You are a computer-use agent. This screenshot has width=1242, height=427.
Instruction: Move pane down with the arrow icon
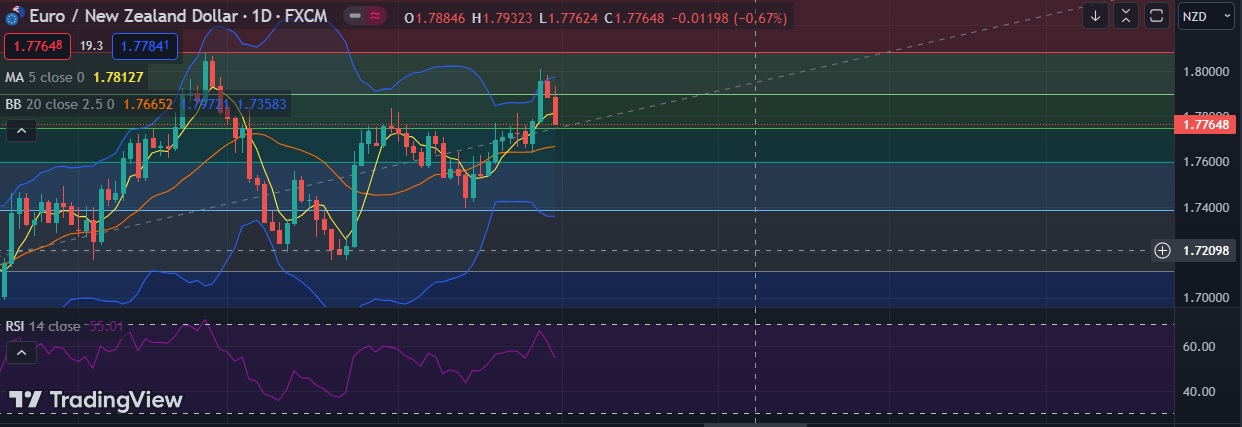(x=1096, y=16)
